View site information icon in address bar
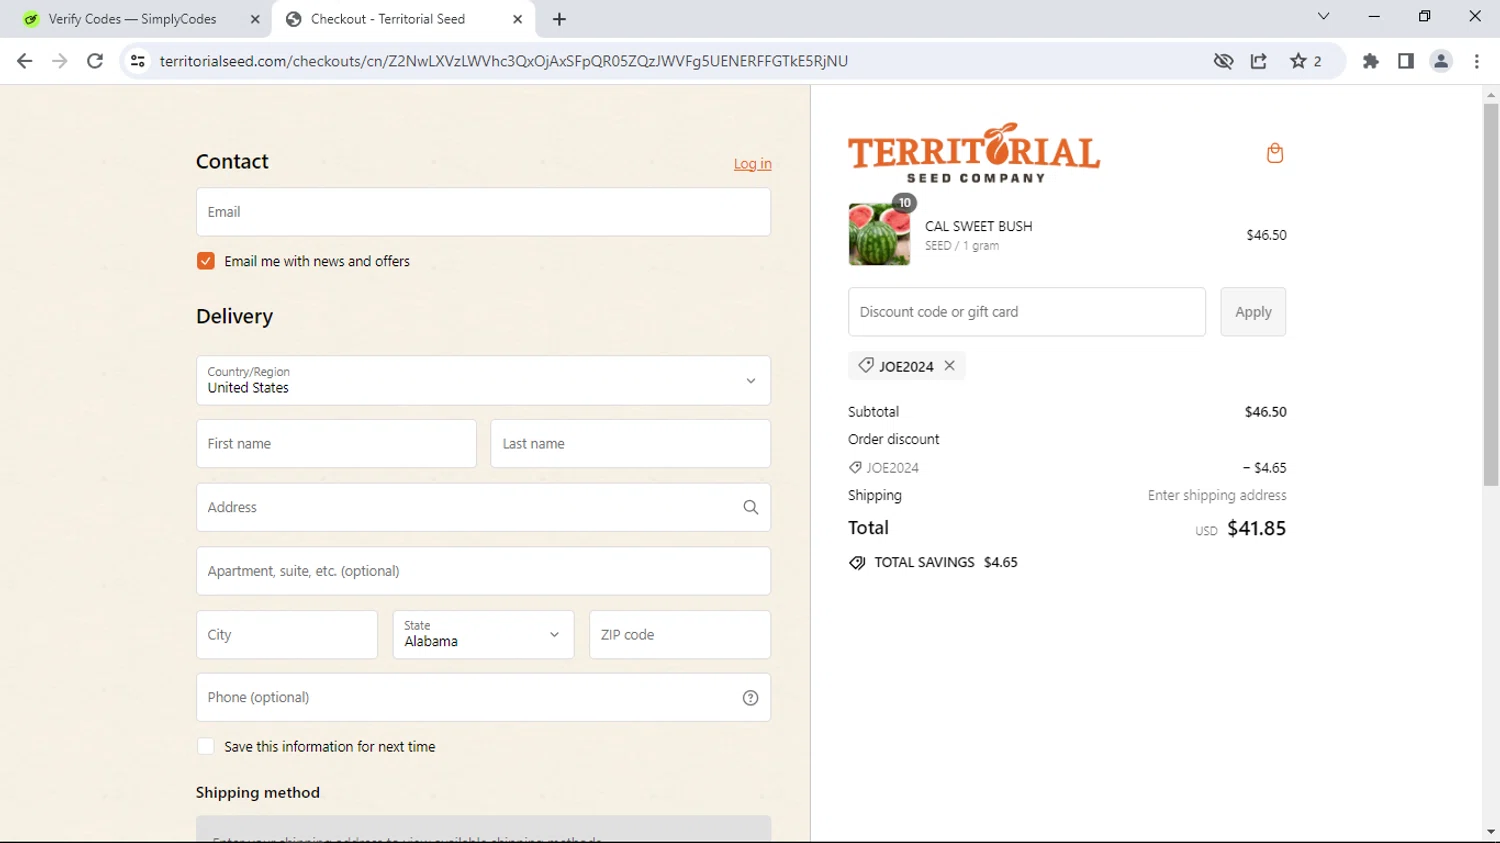Viewport: 1500px width, 843px height. (x=138, y=61)
